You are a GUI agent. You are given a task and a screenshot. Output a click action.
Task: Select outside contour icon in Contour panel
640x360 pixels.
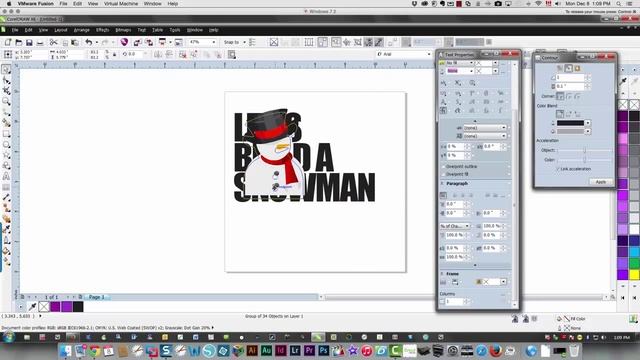[577, 68]
